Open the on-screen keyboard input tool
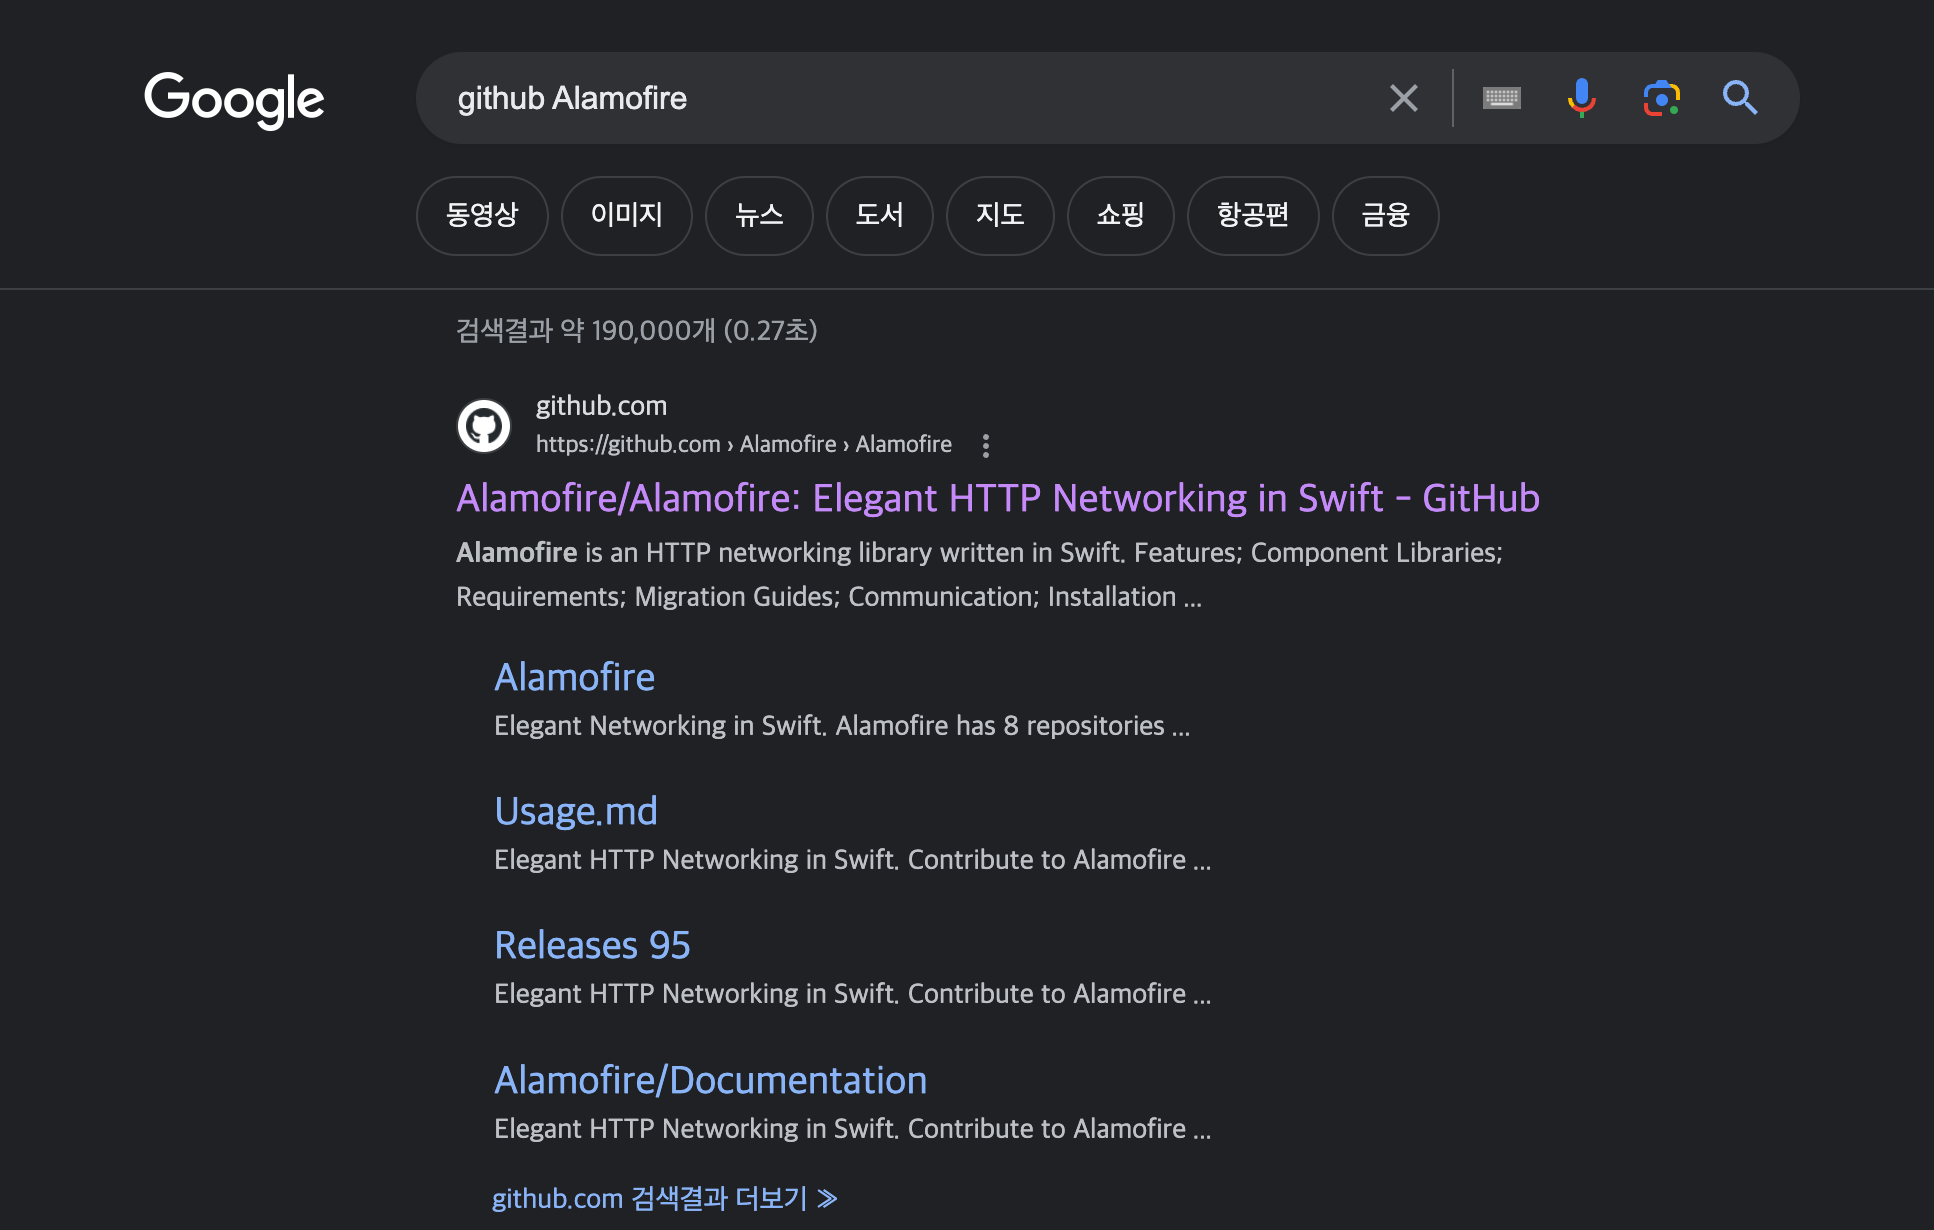Screen dimensions: 1934x1230 point(1501,98)
